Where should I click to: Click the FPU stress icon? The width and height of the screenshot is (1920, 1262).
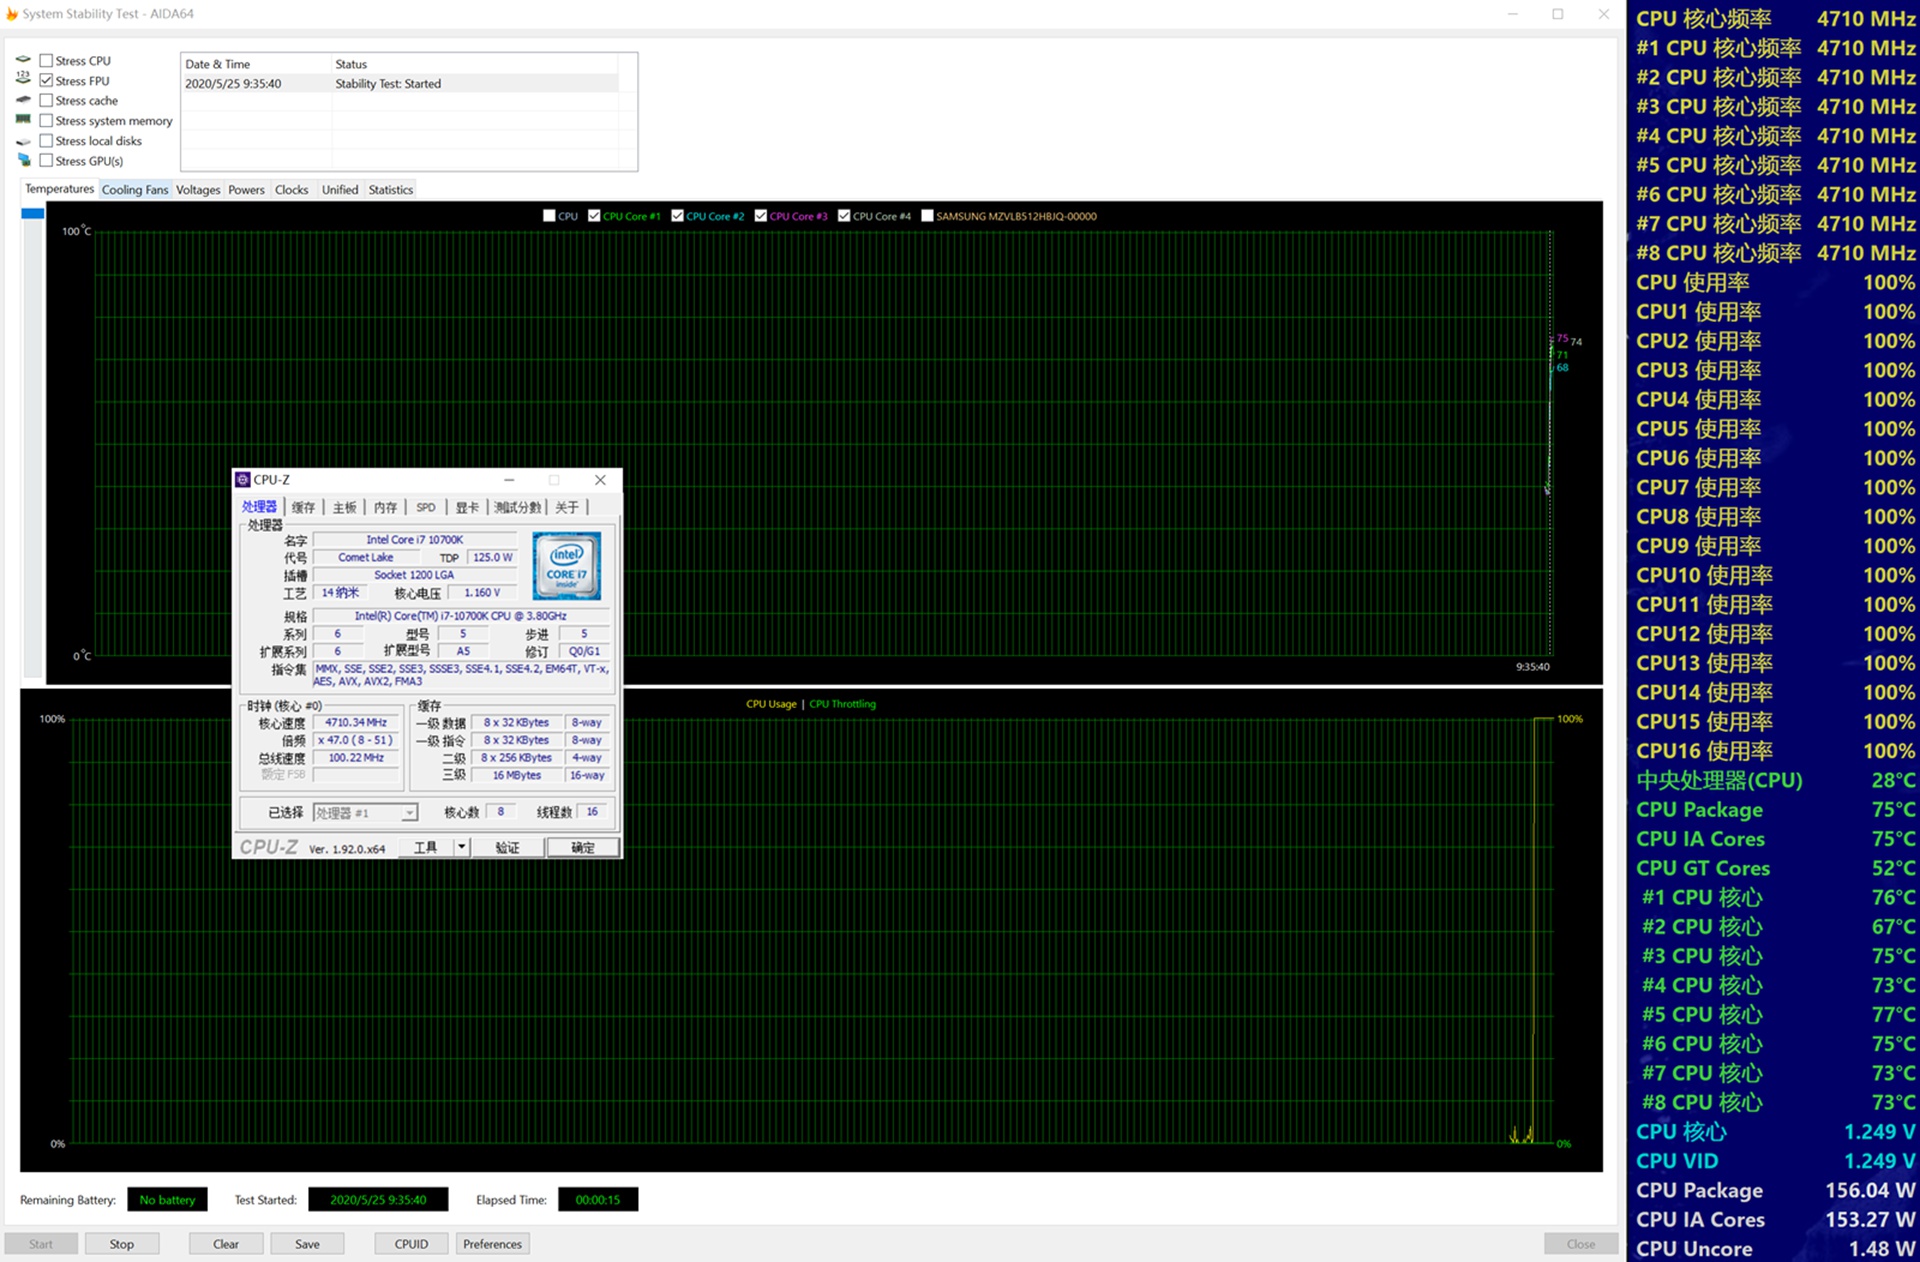point(23,80)
